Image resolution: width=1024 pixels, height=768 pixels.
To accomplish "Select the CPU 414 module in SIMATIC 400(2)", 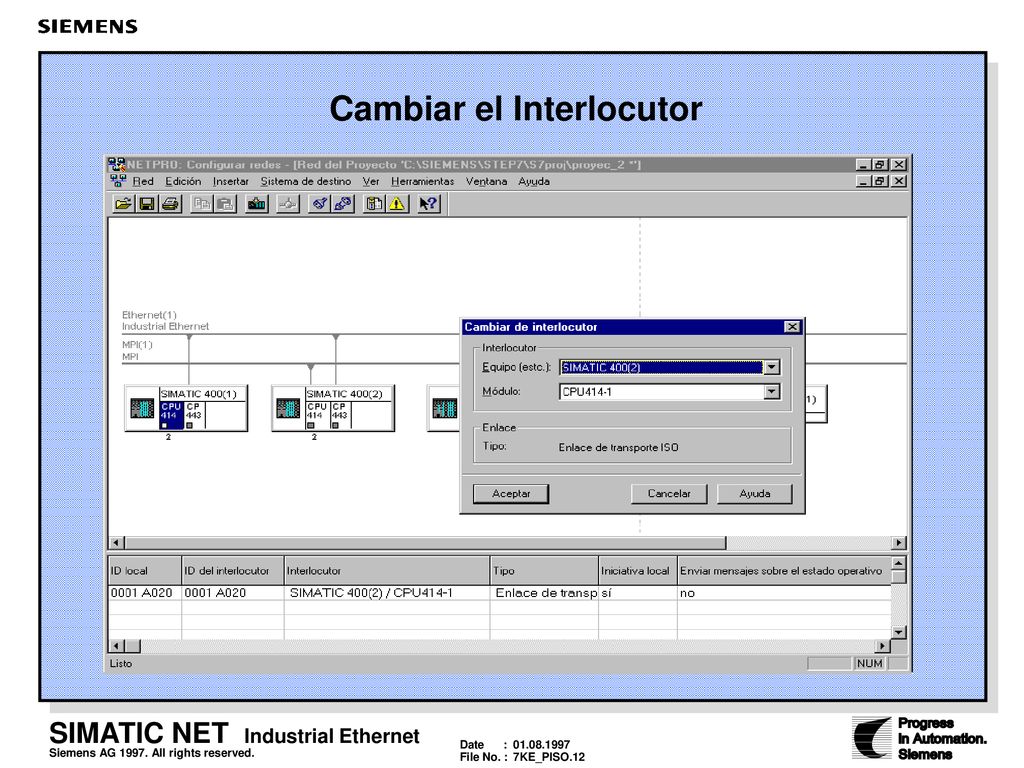I will [x=317, y=415].
